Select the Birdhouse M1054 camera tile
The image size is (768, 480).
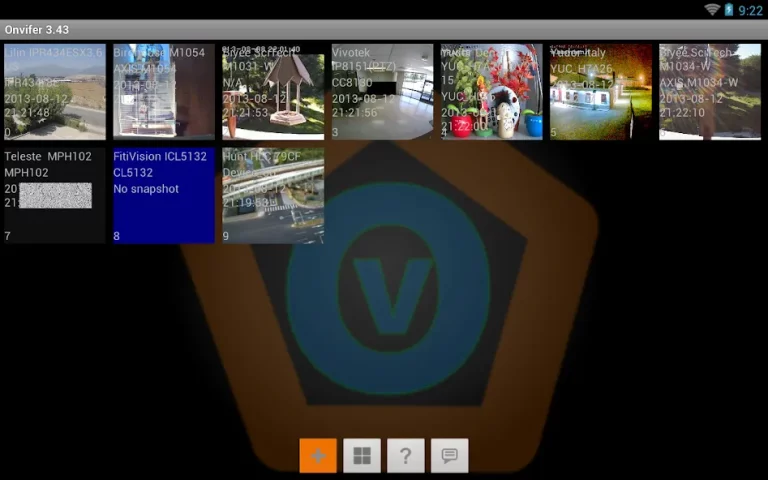[164, 92]
